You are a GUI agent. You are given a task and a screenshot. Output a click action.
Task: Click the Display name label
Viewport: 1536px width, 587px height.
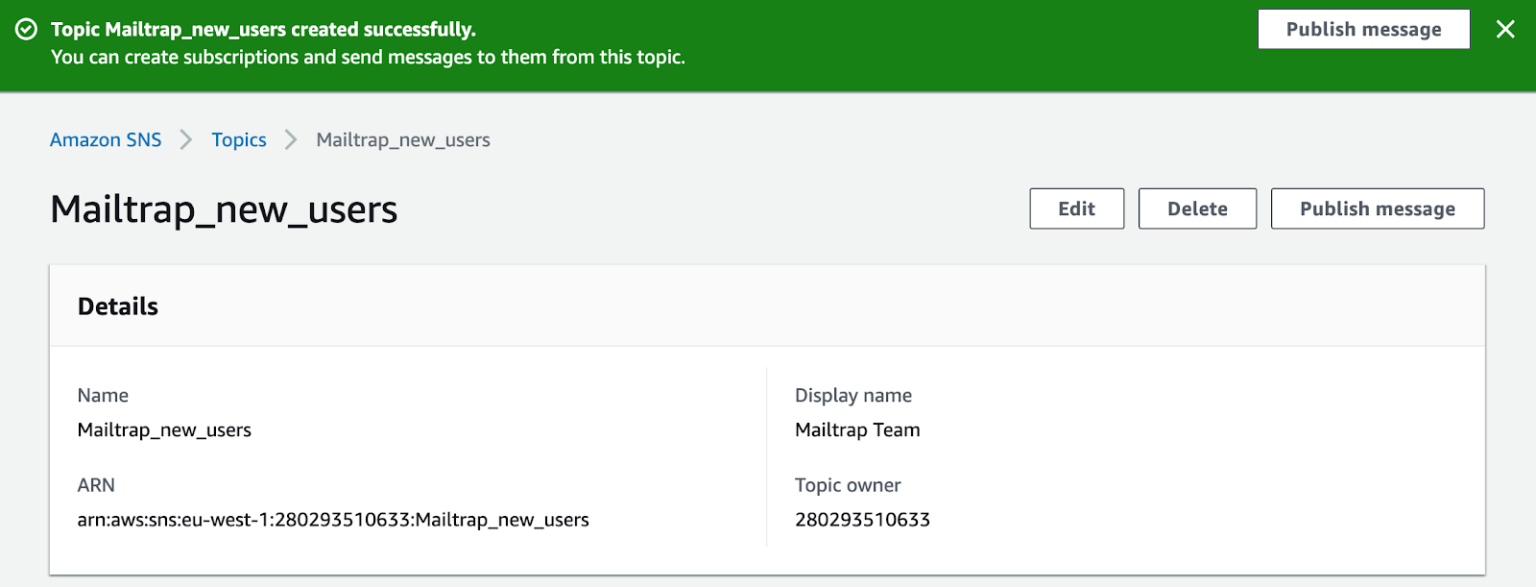[853, 395]
